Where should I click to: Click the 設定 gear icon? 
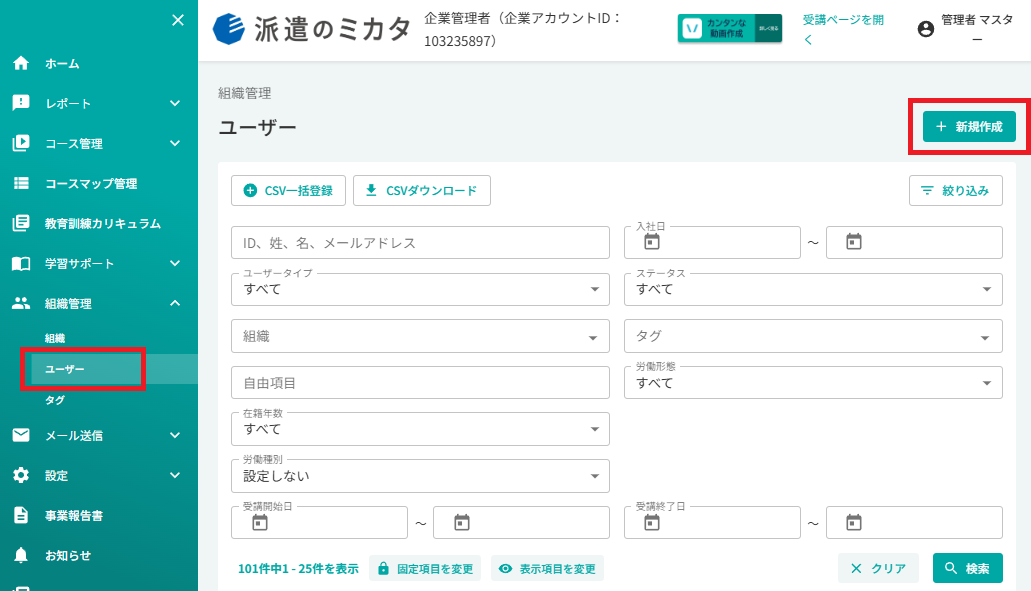coord(21,475)
